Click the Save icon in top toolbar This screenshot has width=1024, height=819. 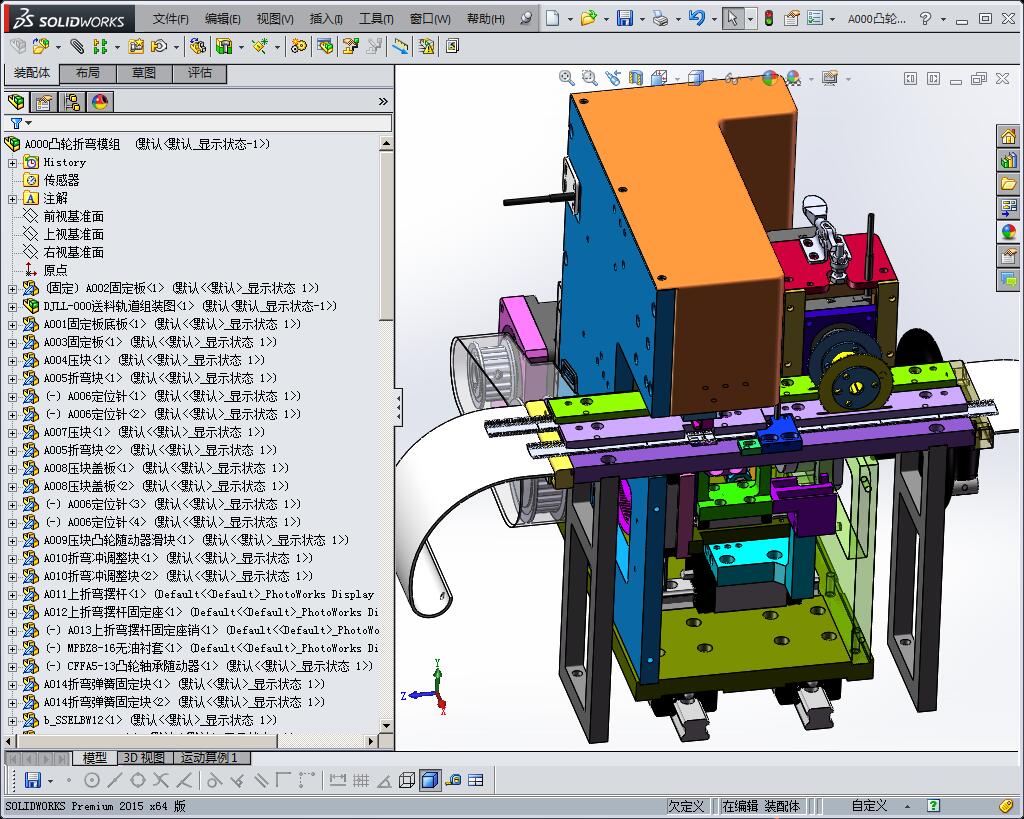click(625, 18)
